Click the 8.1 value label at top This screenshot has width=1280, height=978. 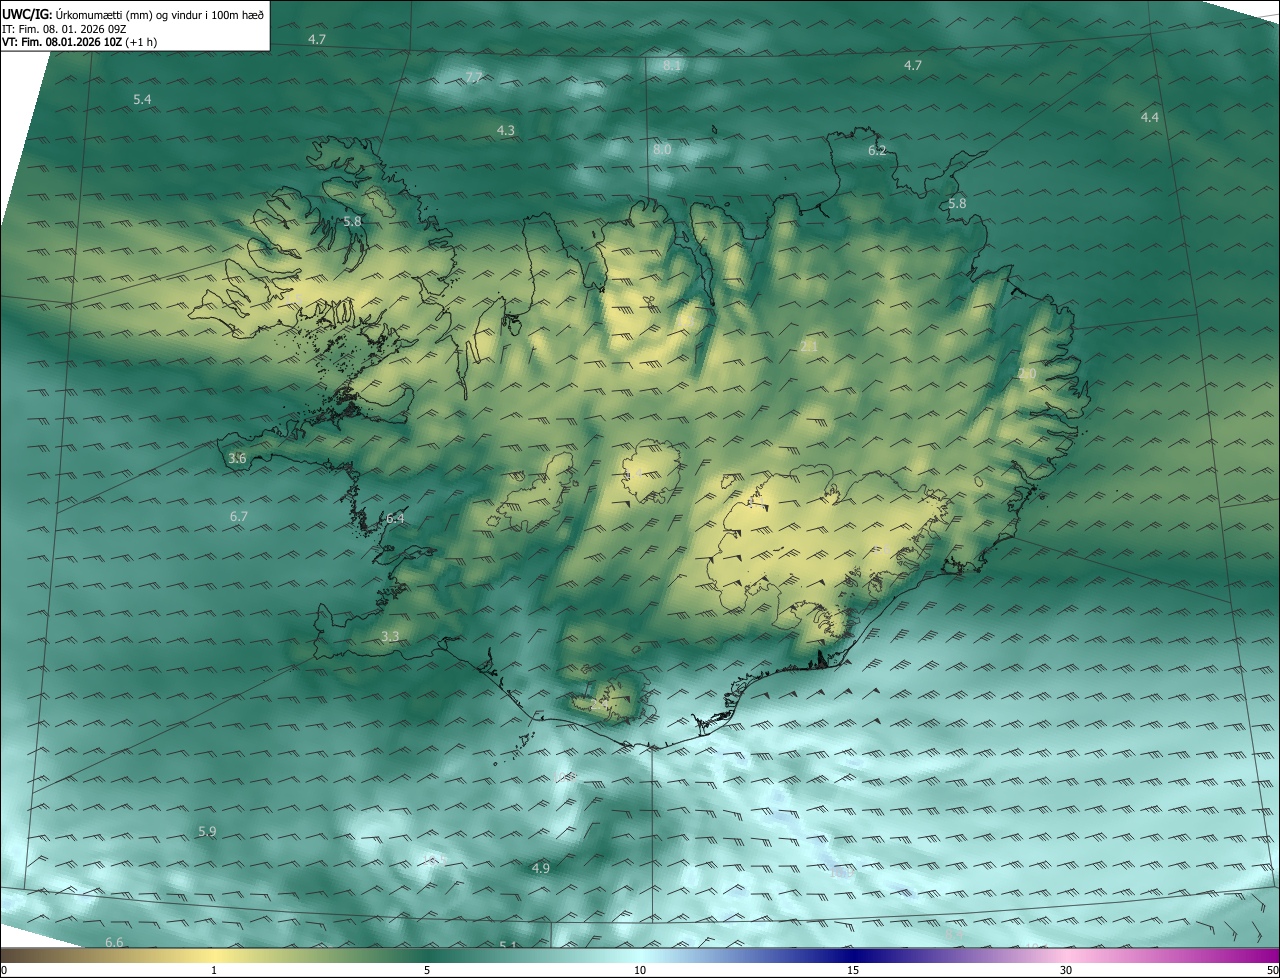[672, 65]
